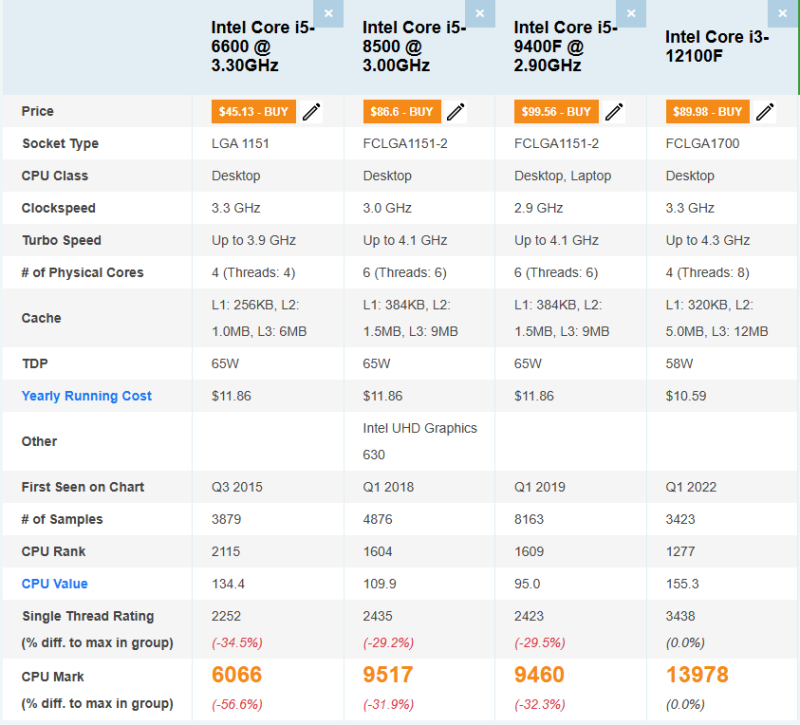Click the CPU value 155.3

[682, 584]
